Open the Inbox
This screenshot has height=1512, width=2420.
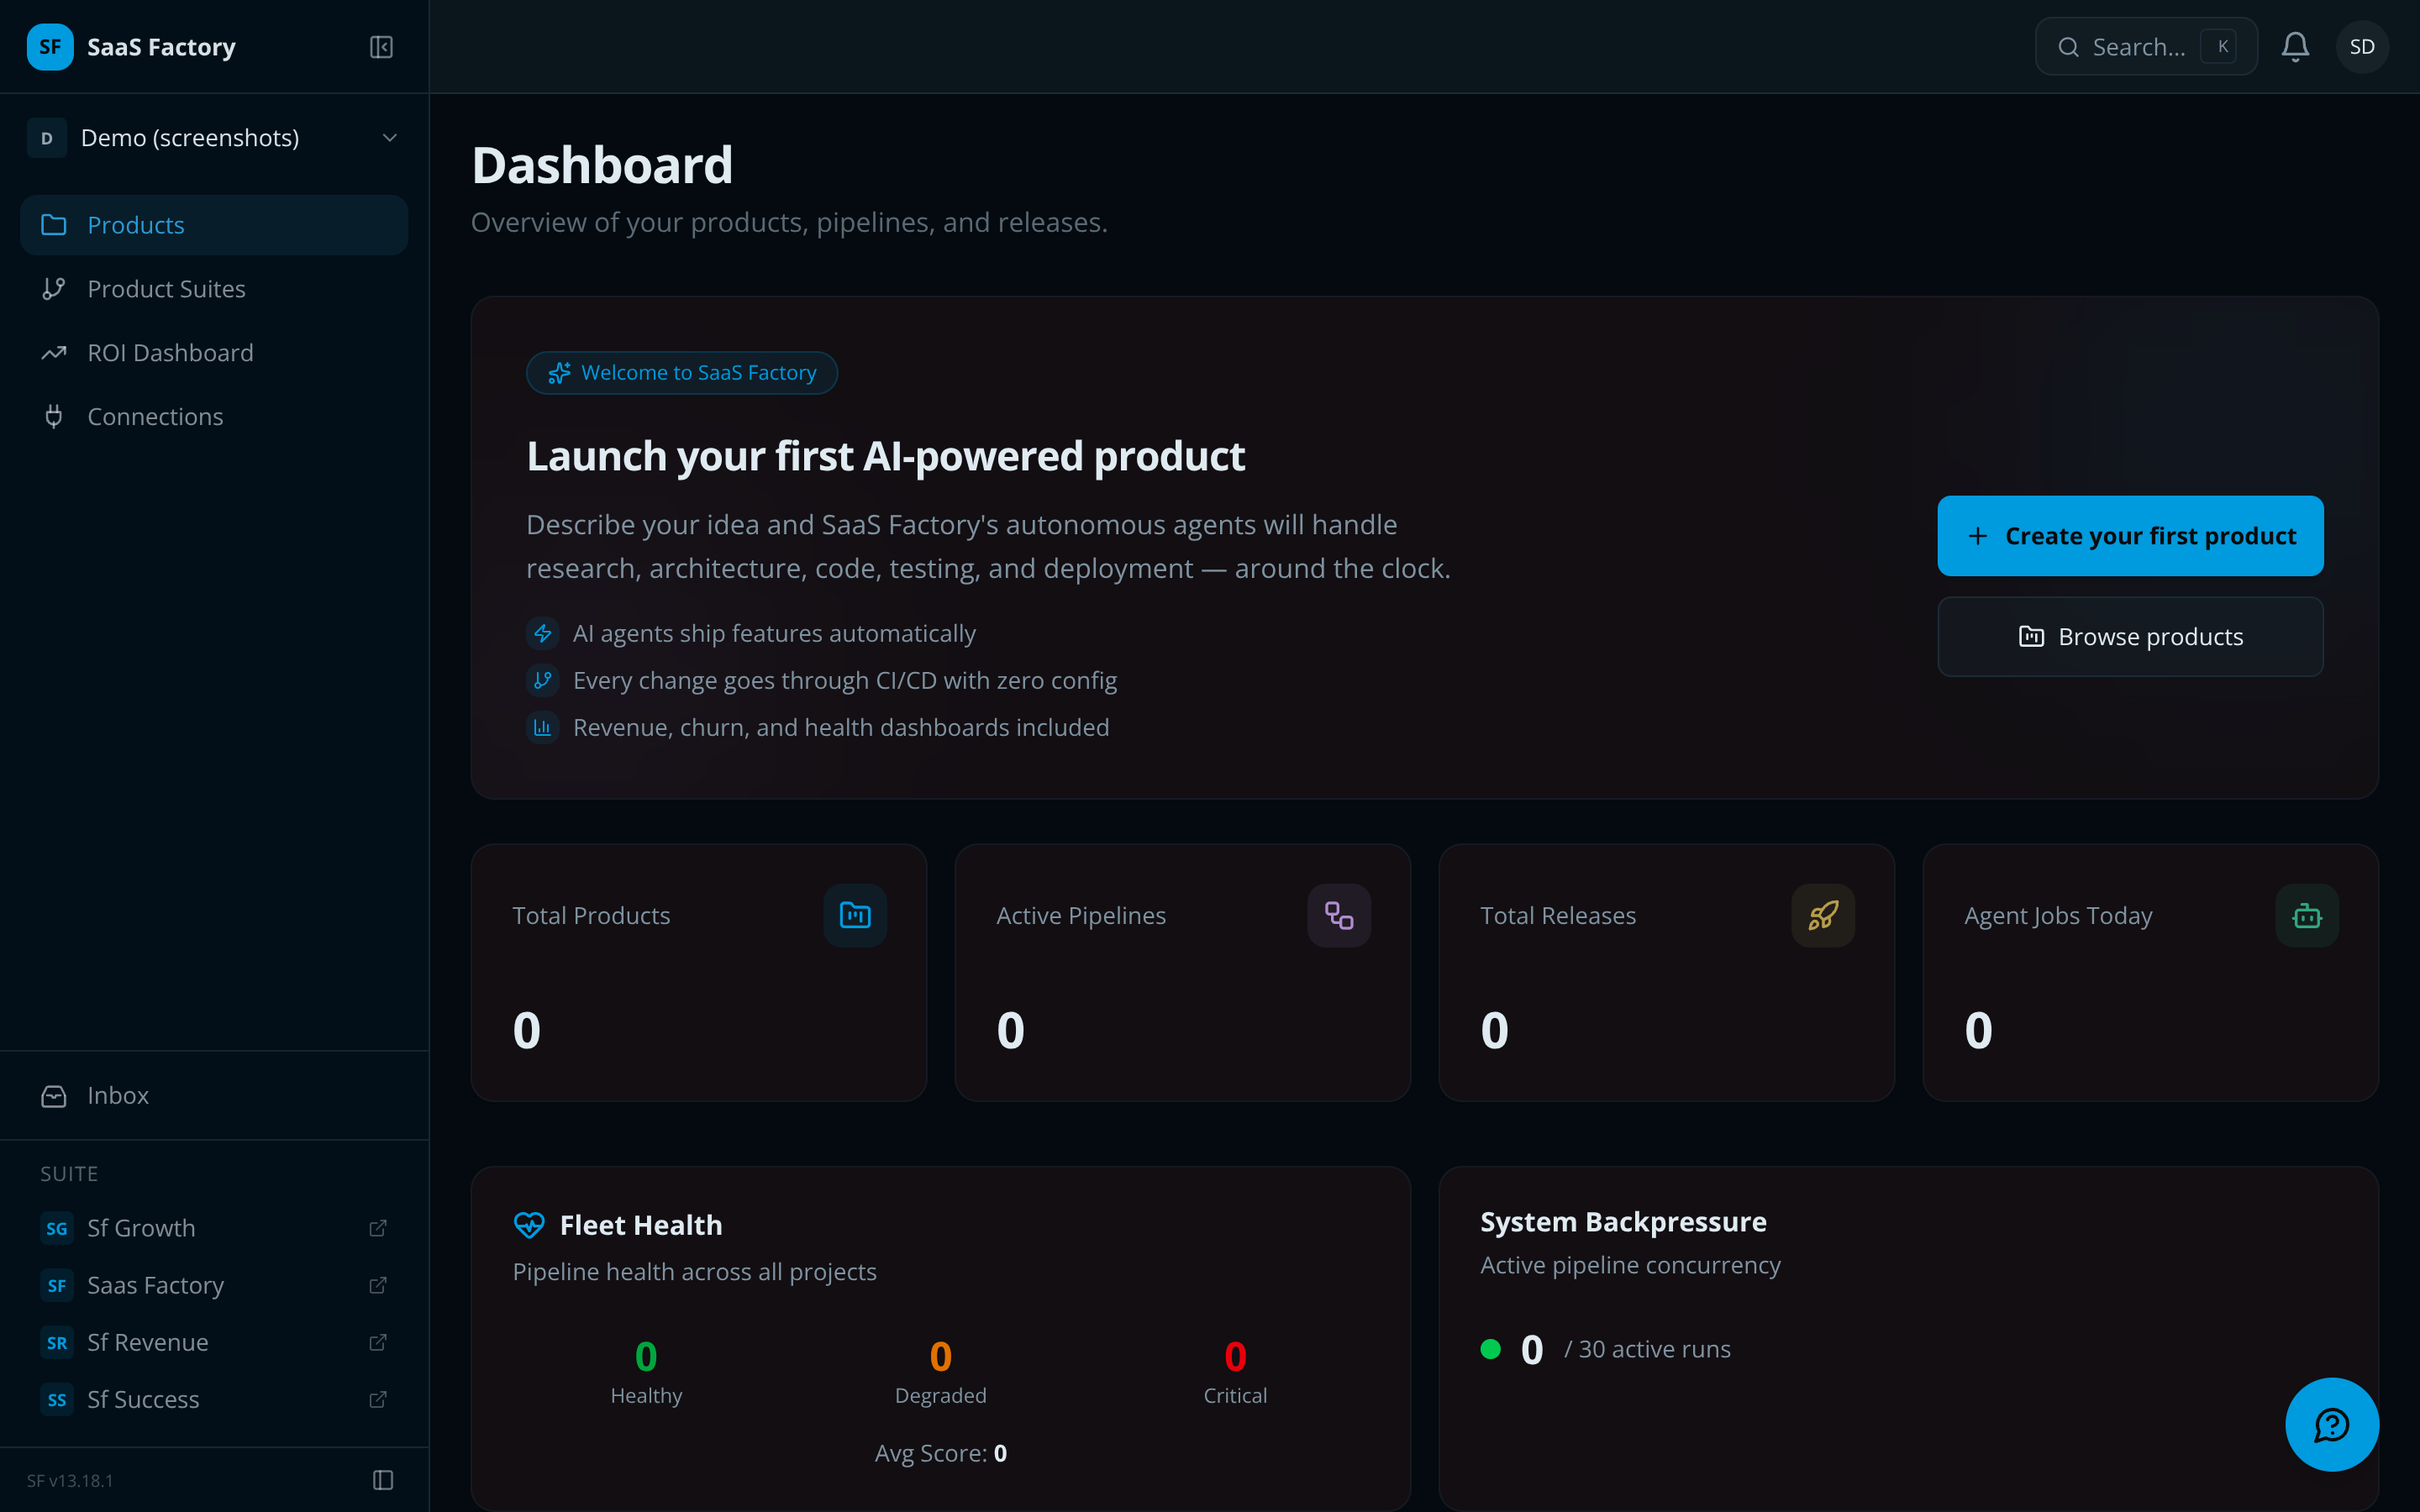click(x=214, y=1096)
